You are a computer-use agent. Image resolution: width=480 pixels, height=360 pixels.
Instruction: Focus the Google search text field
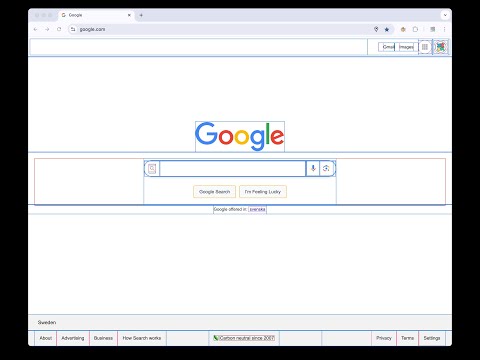pos(233,168)
